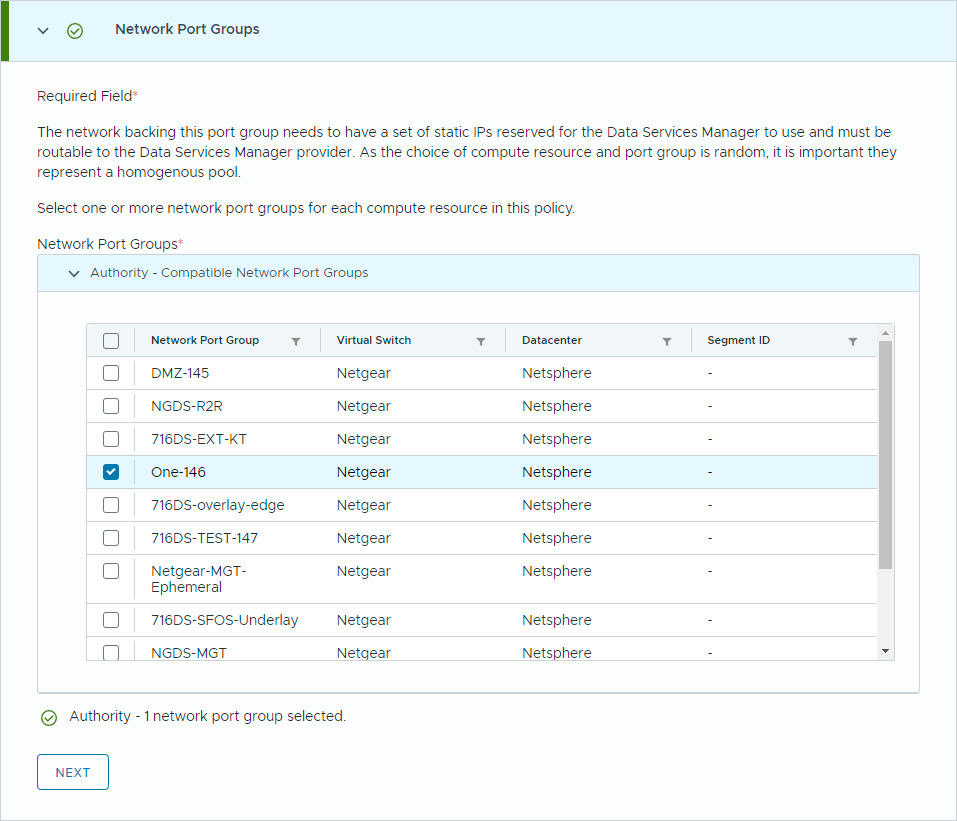Select the DMZ-145 row name

tap(180, 373)
